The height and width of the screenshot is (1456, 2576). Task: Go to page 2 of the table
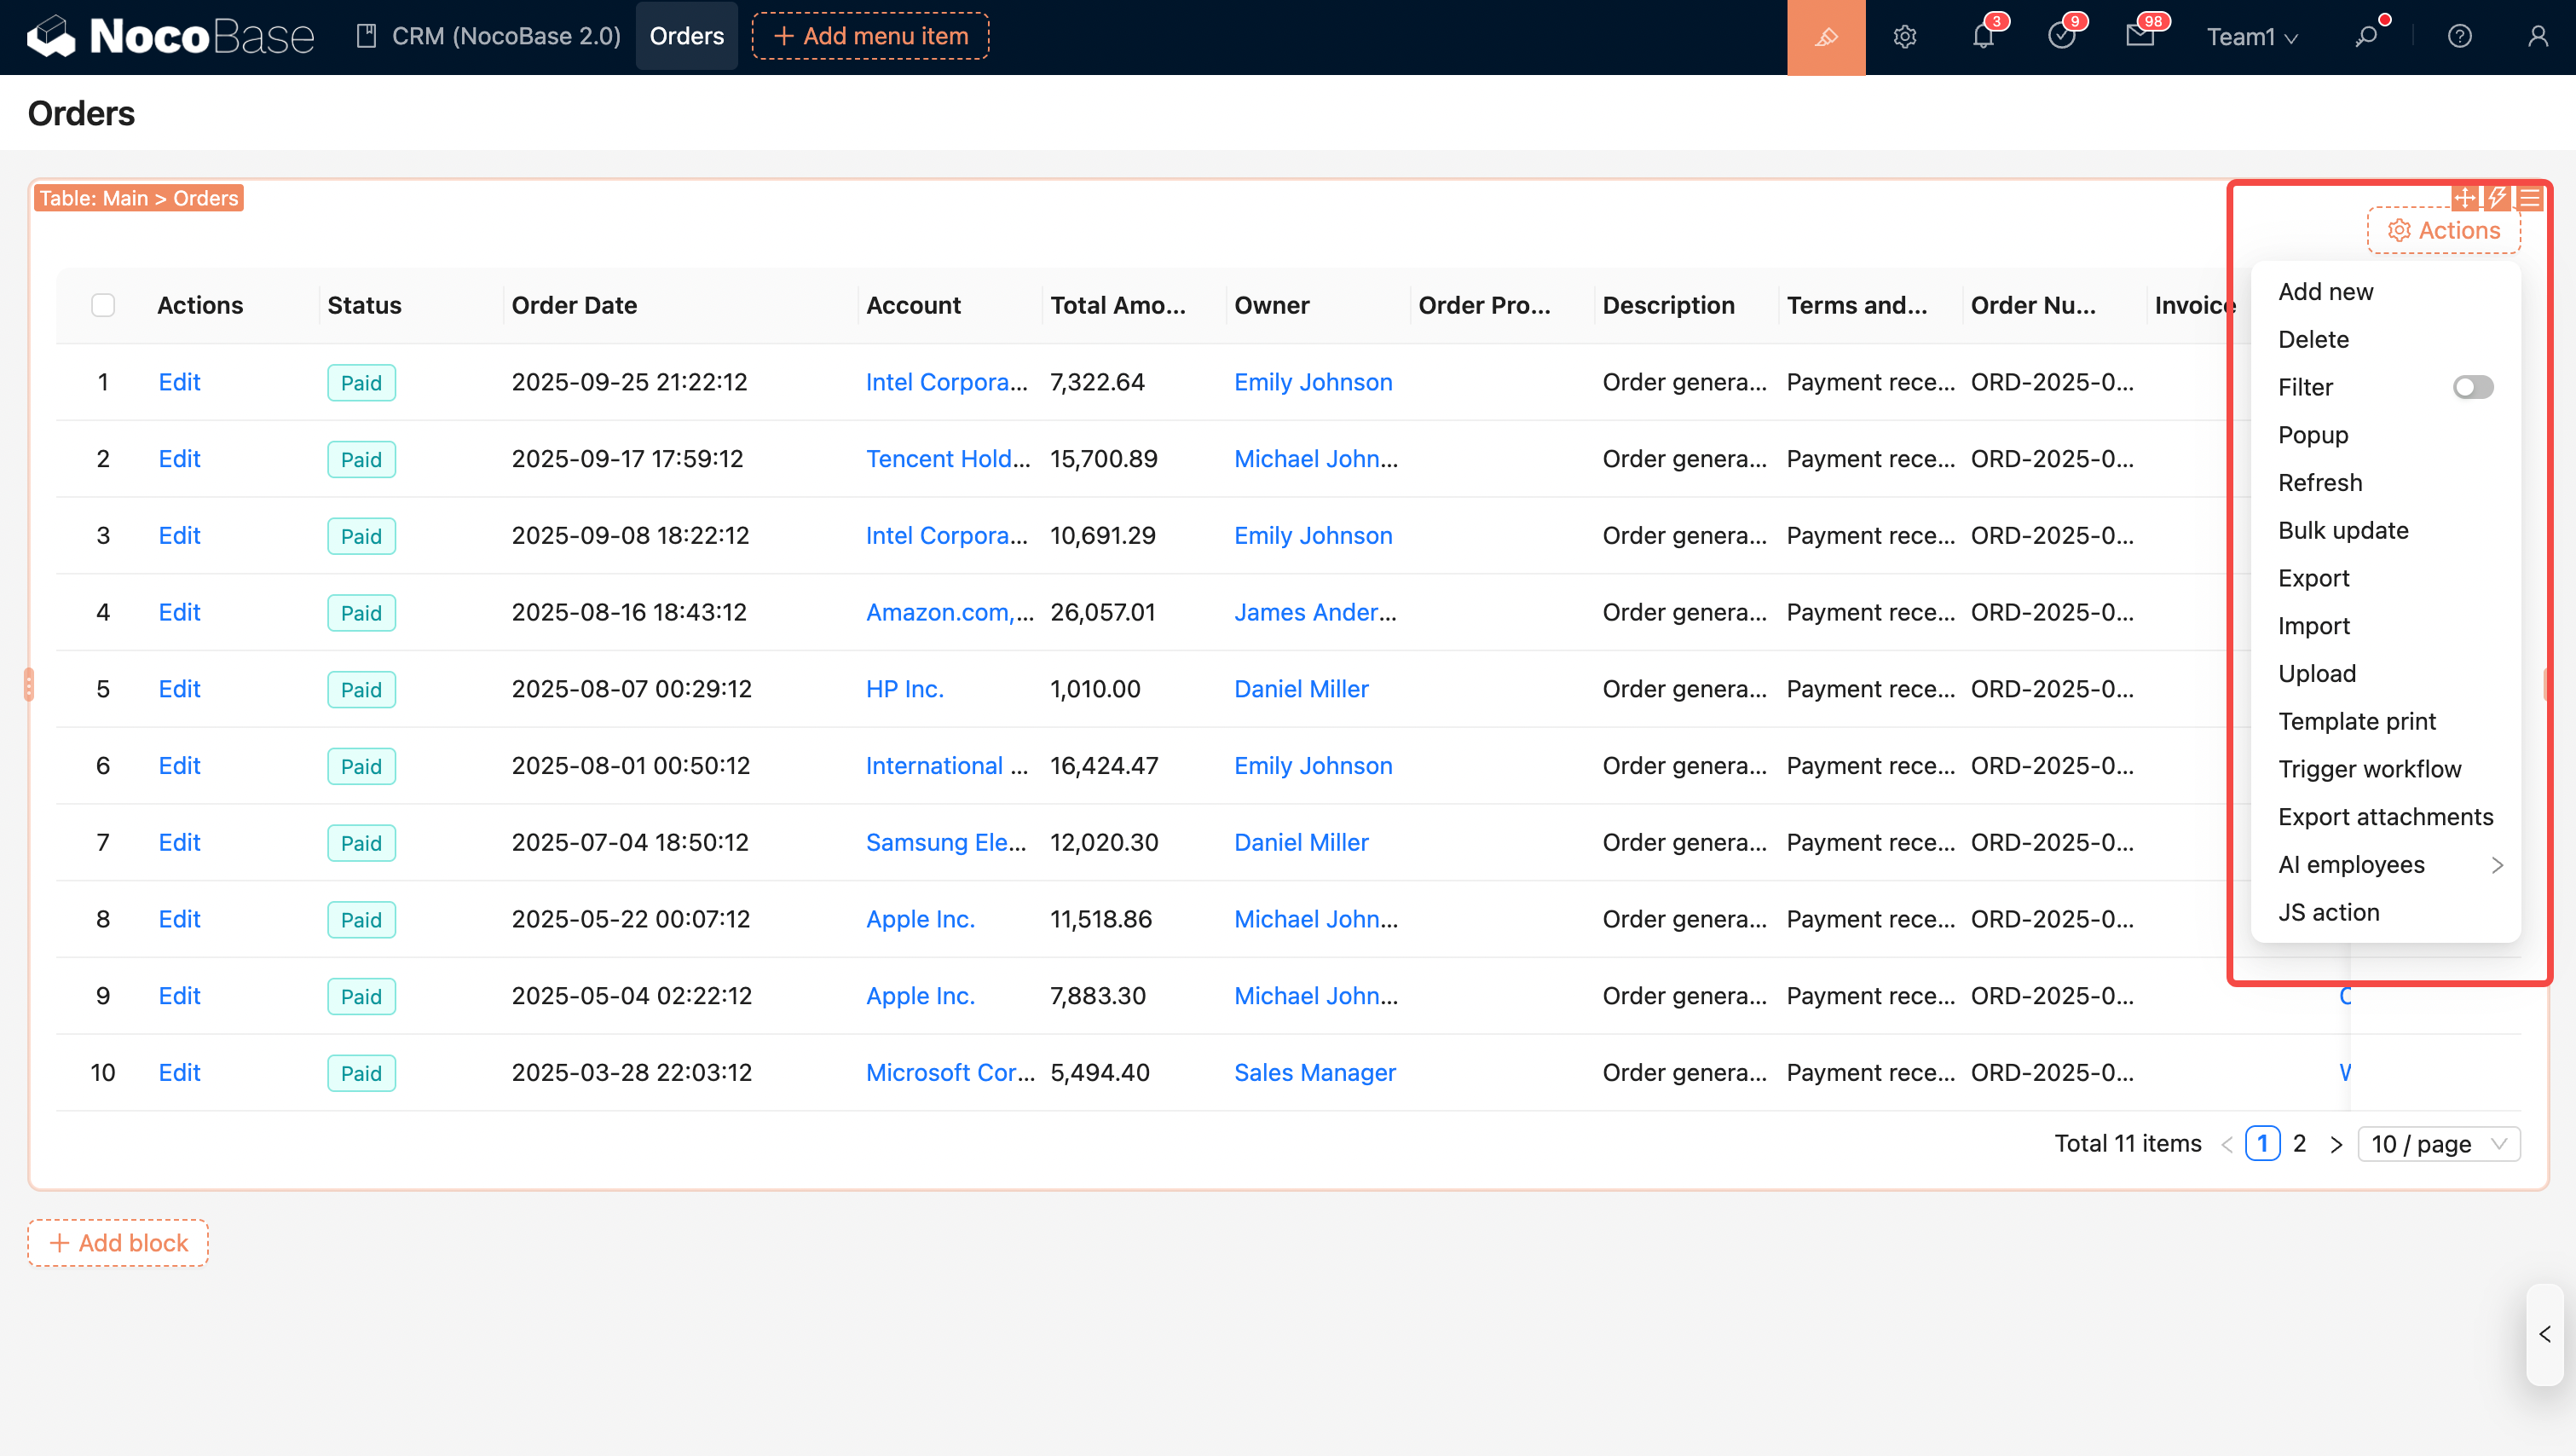[2299, 1144]
